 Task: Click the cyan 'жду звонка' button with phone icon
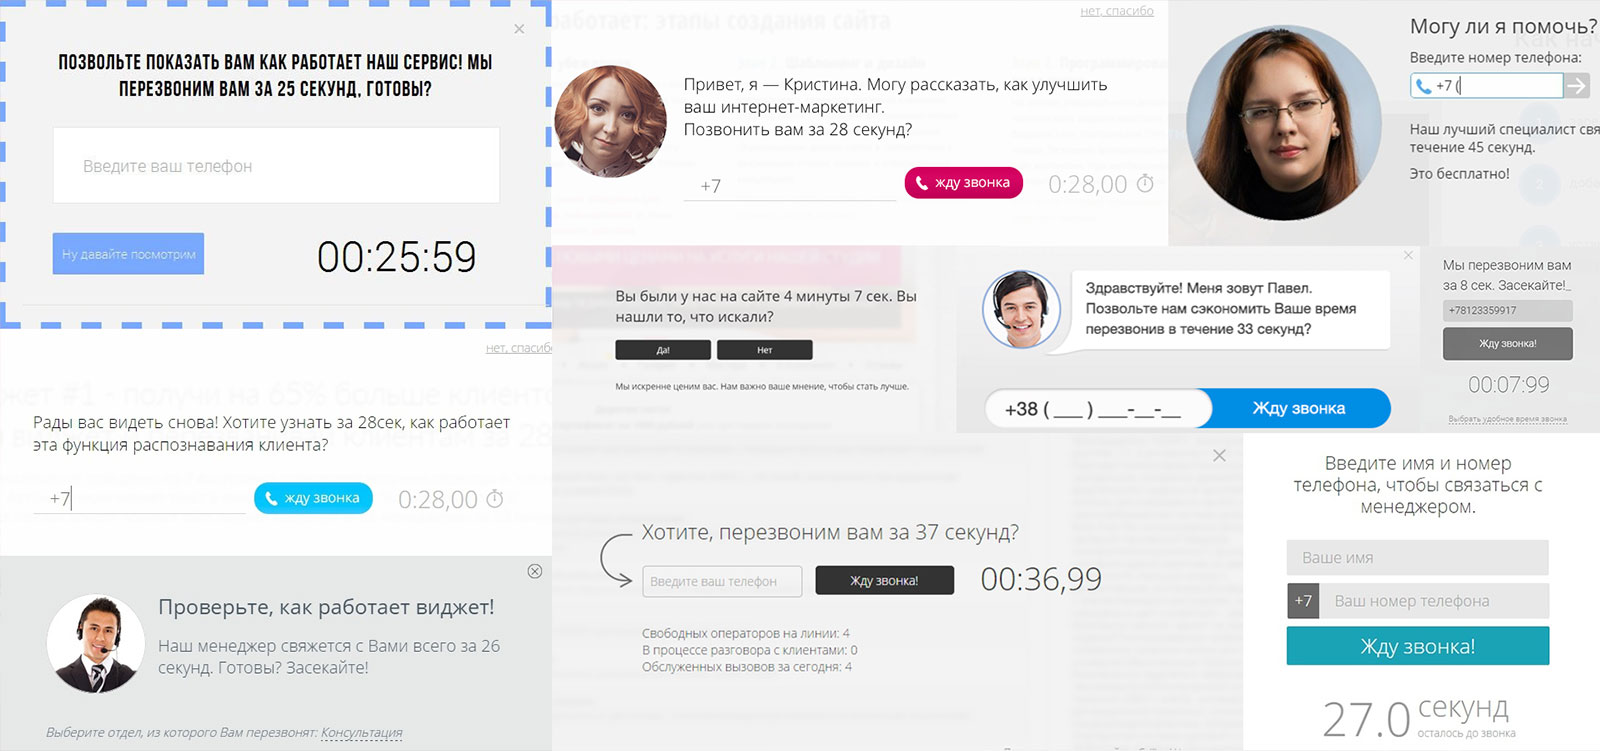click(x=313, y=498)
